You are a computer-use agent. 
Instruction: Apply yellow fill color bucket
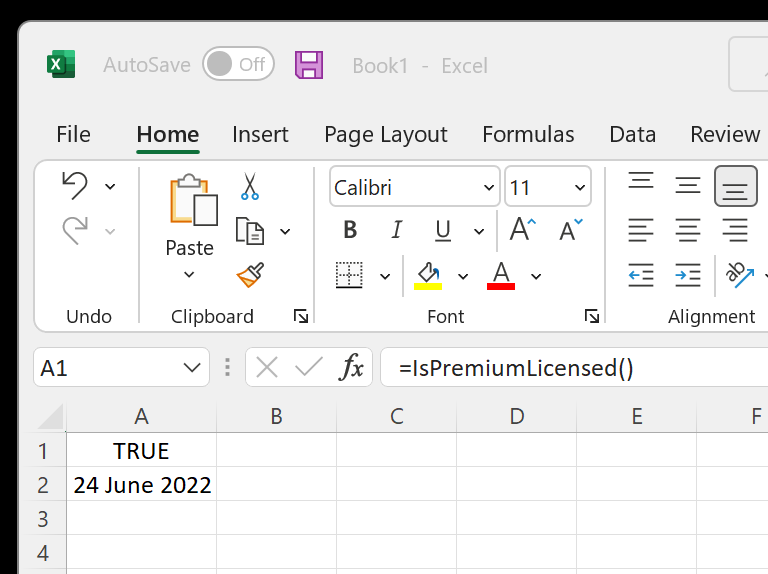click(428, 276)
